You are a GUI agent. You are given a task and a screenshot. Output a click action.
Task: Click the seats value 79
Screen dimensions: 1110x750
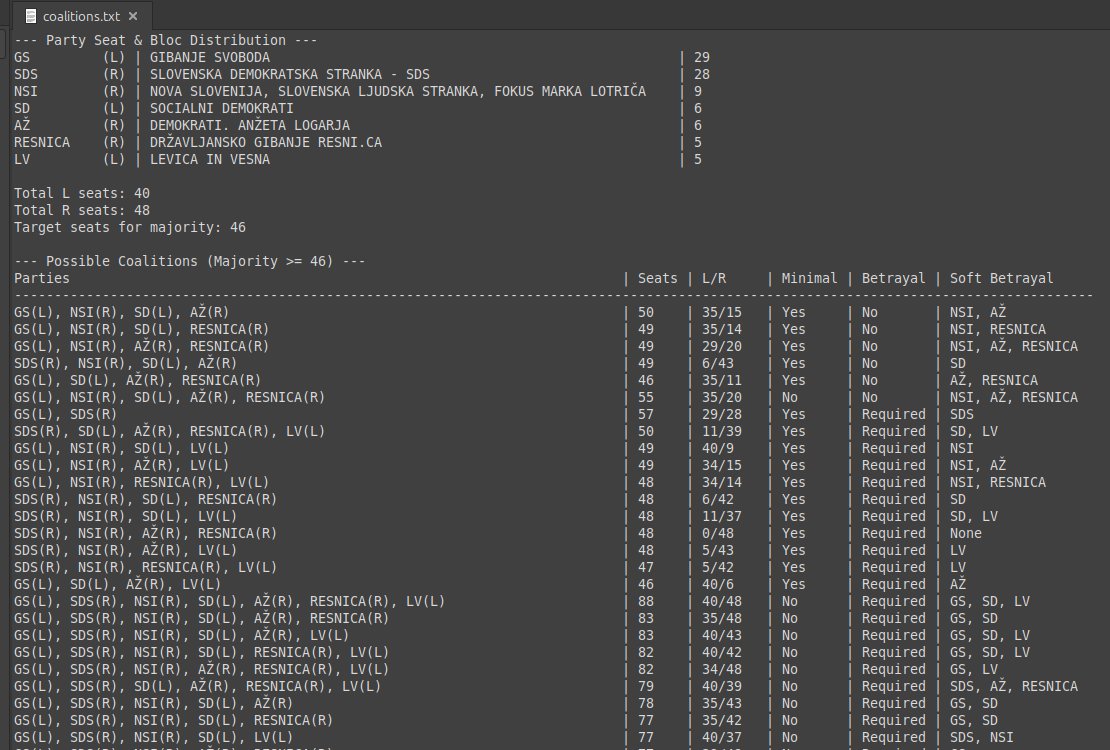[646, 686]
